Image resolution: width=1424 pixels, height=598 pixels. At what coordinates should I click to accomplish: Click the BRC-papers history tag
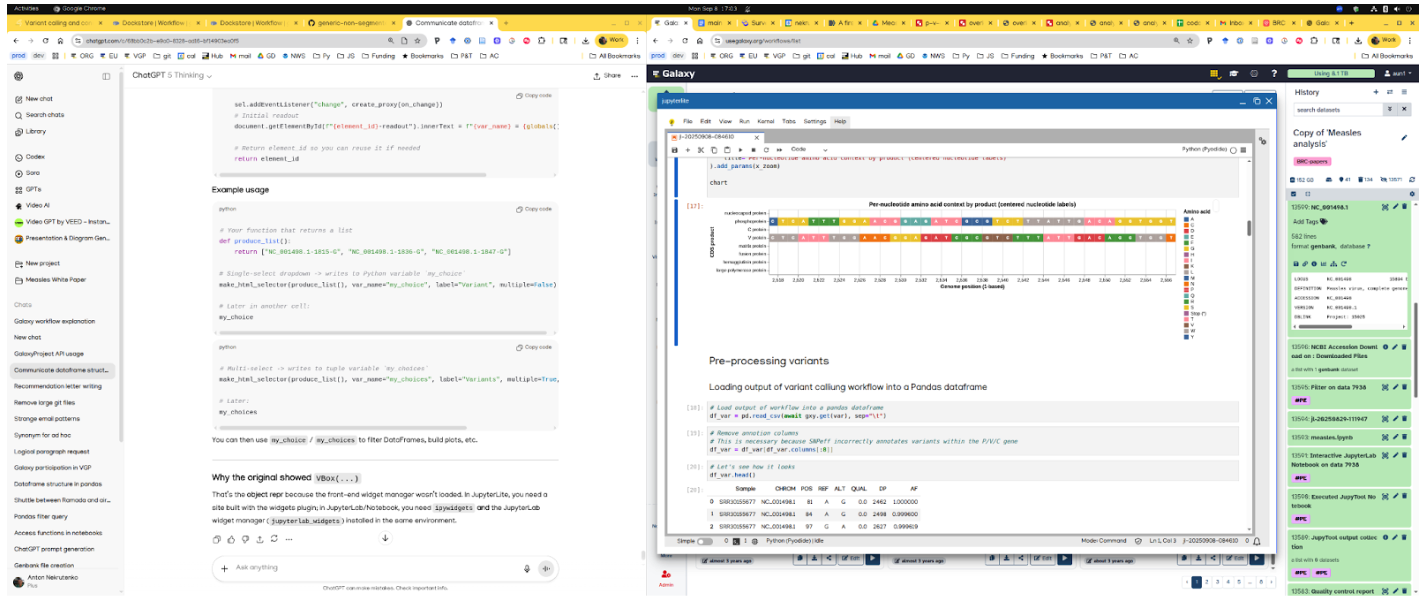1312,161
